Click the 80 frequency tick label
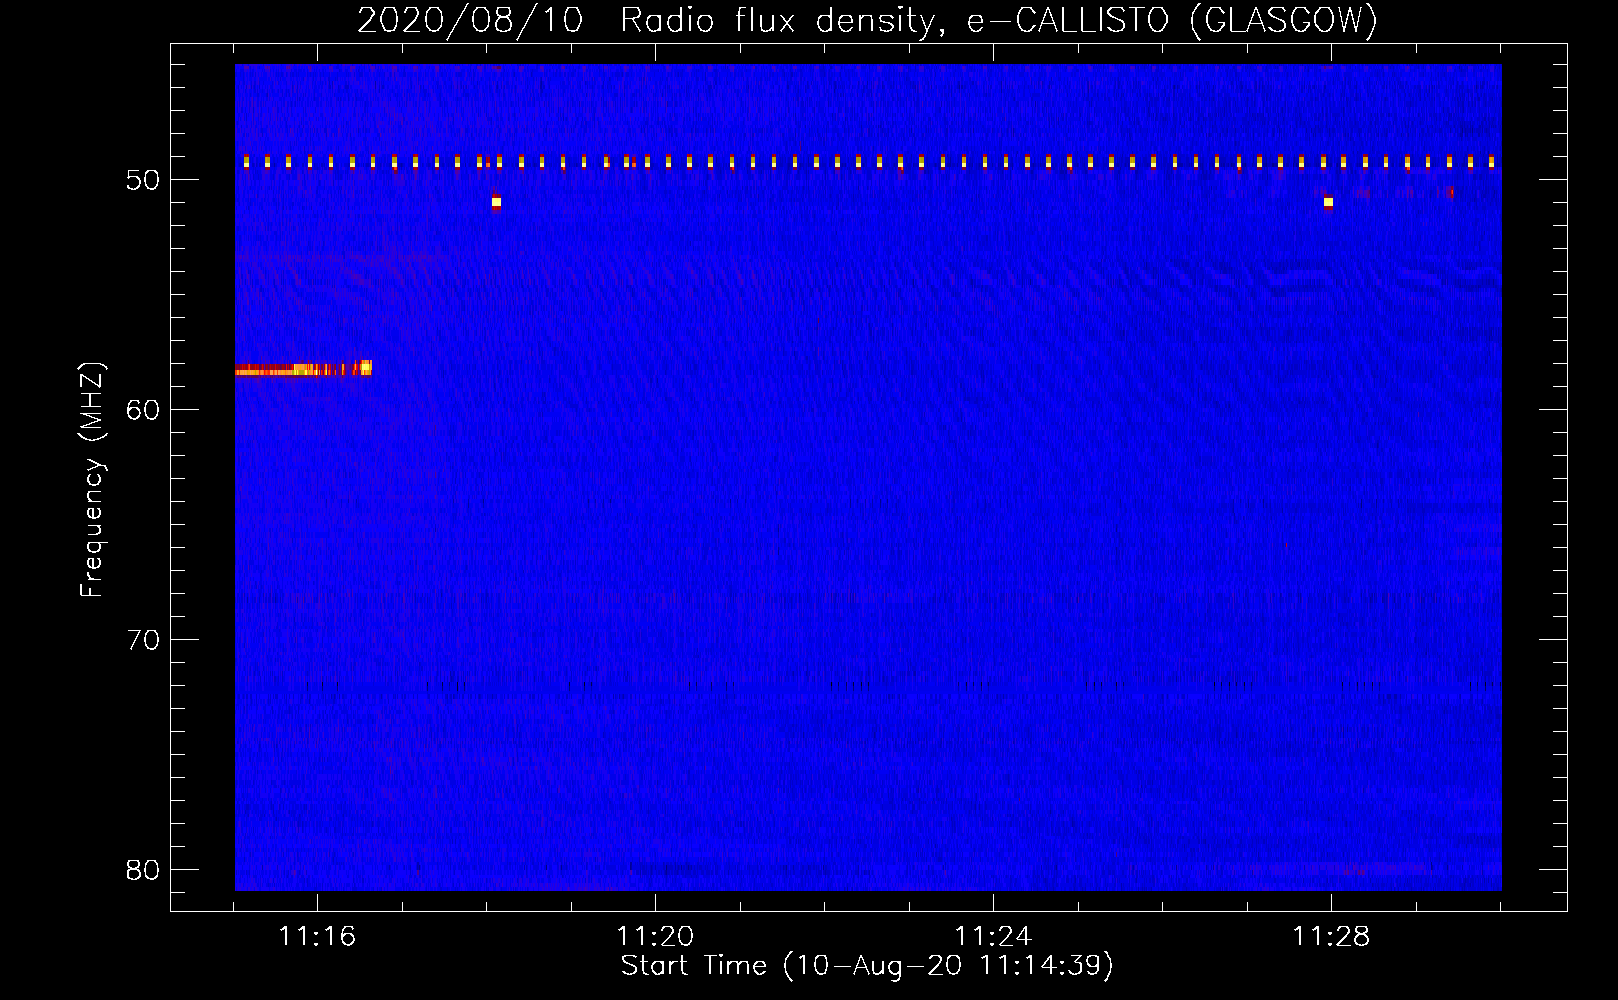 click(144, 871)
